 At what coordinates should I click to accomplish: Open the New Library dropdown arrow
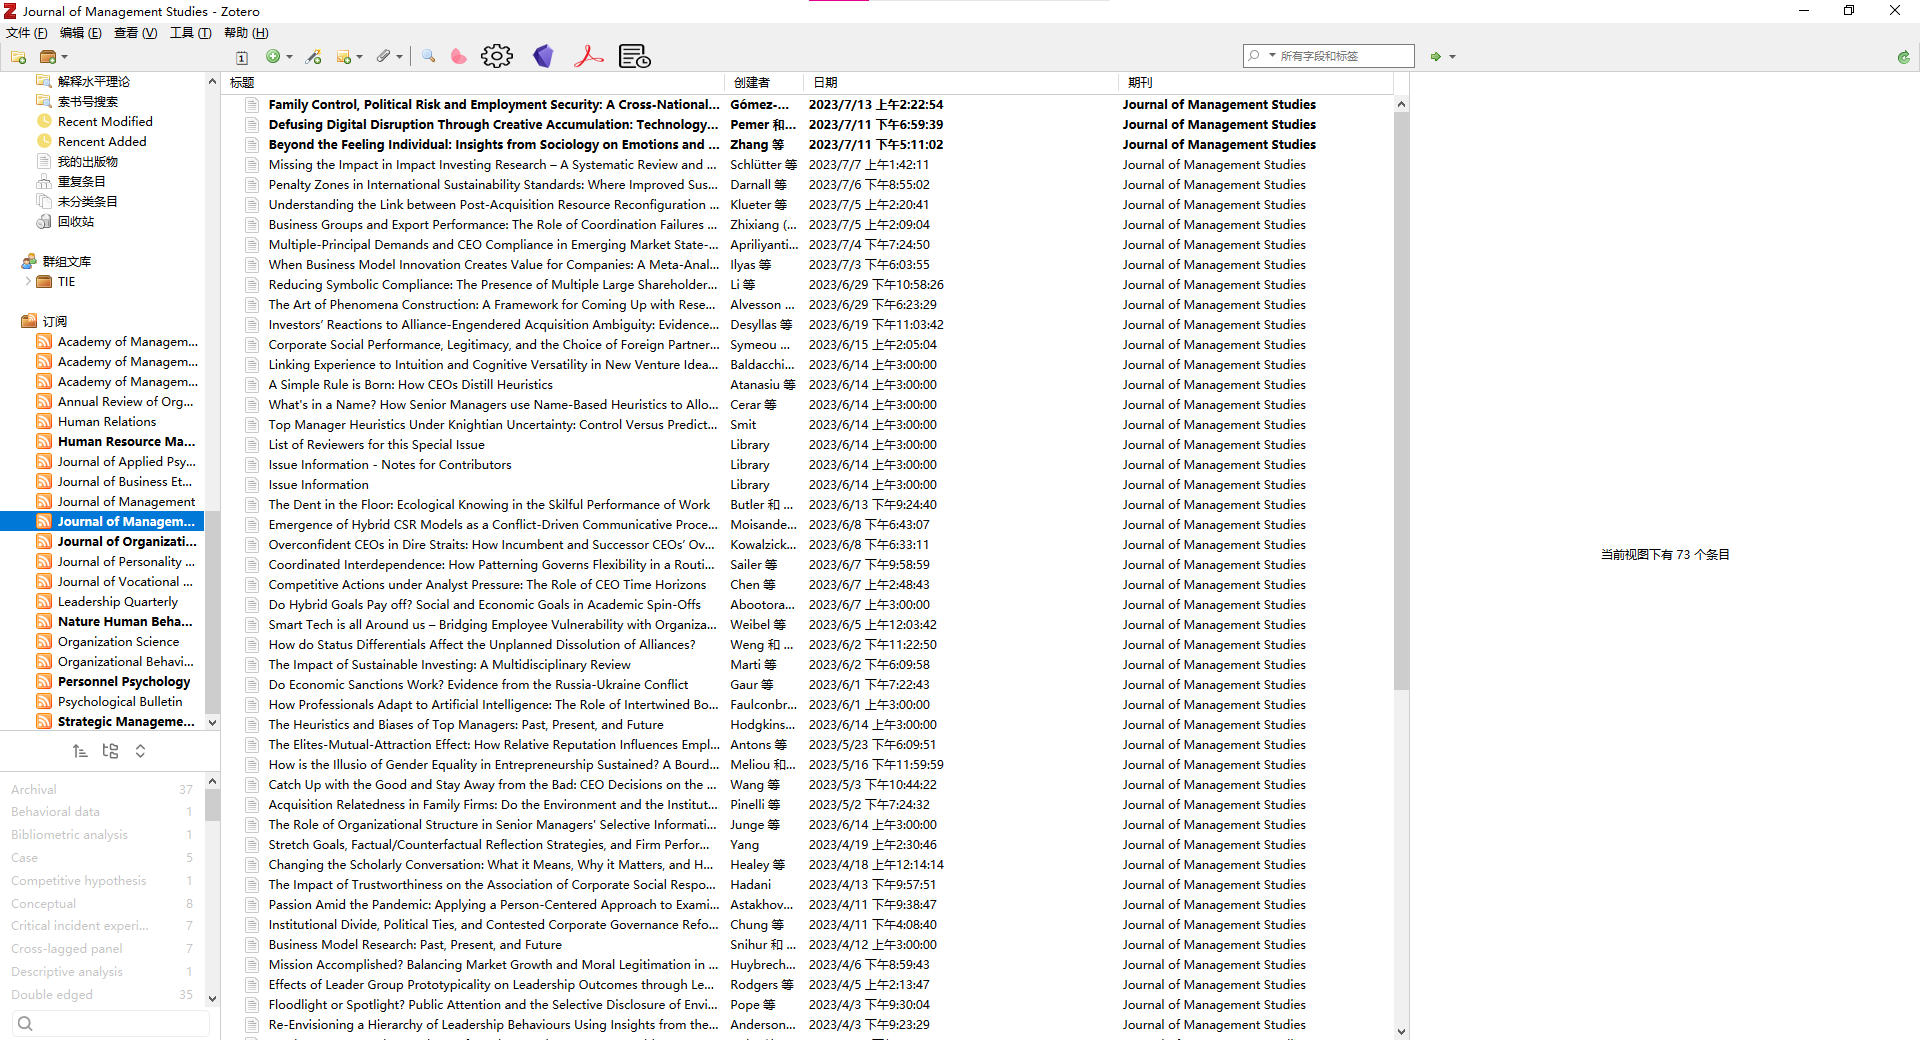click(x=64, y=57)
